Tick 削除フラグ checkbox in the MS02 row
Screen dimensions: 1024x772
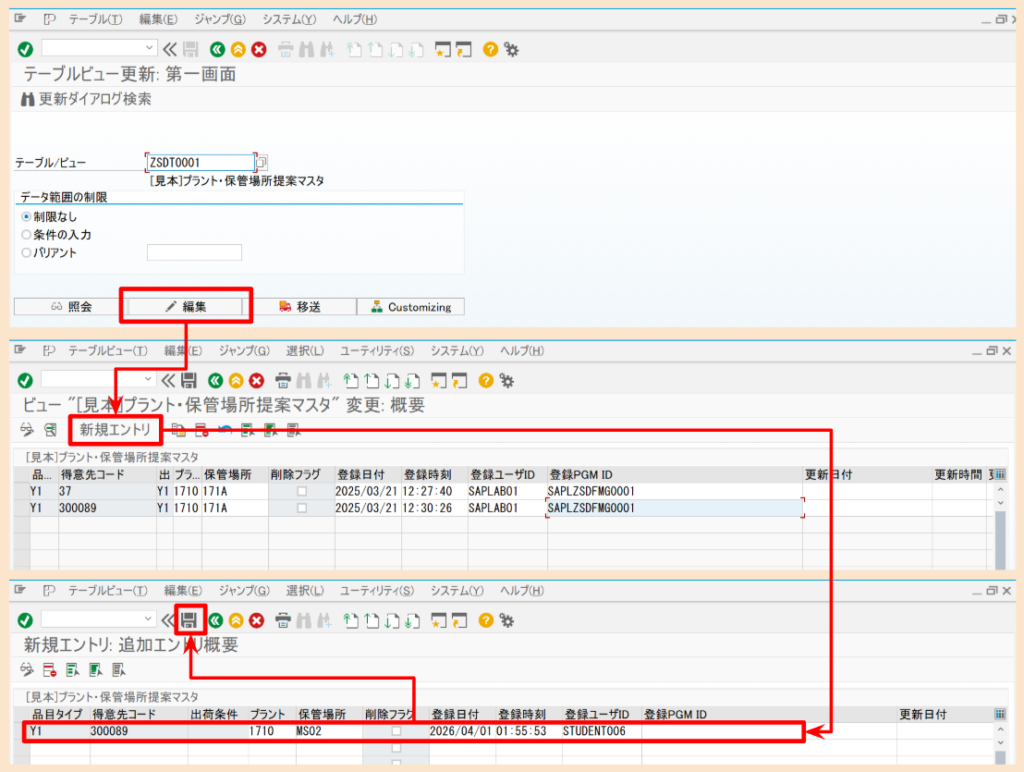(x=396, y=732)
